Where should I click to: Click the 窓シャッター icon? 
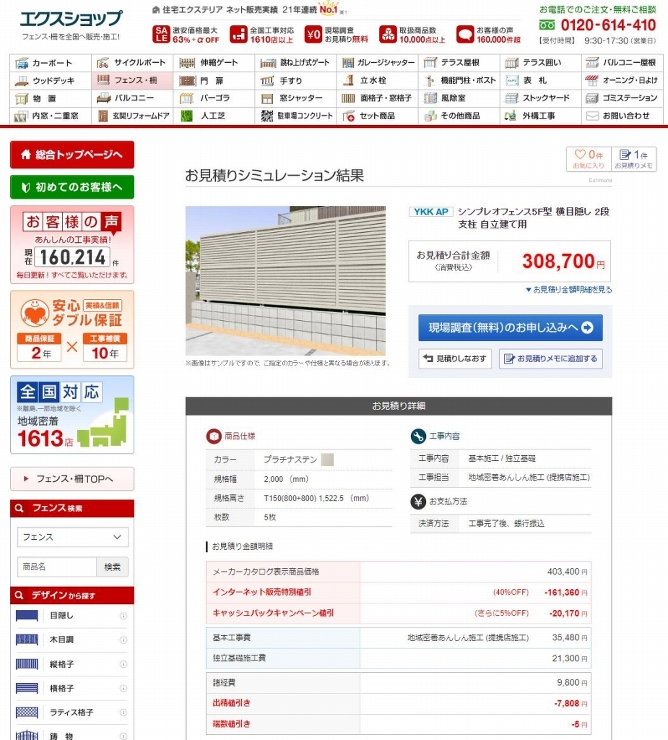pos(267,98)
